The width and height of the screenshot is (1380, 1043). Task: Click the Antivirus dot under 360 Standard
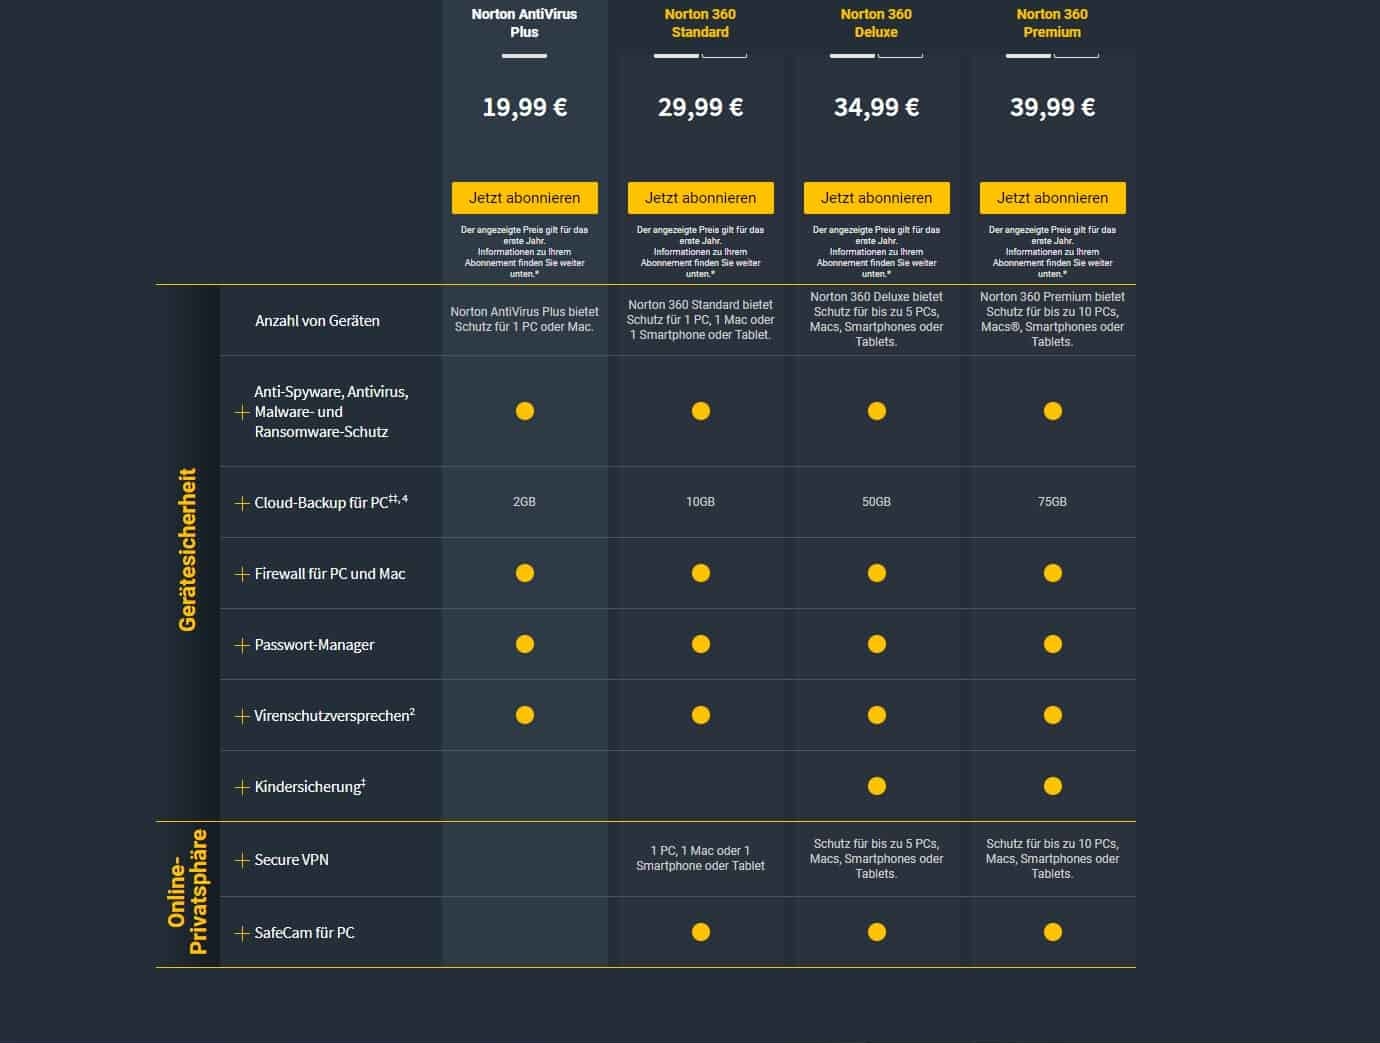(700, 411)
